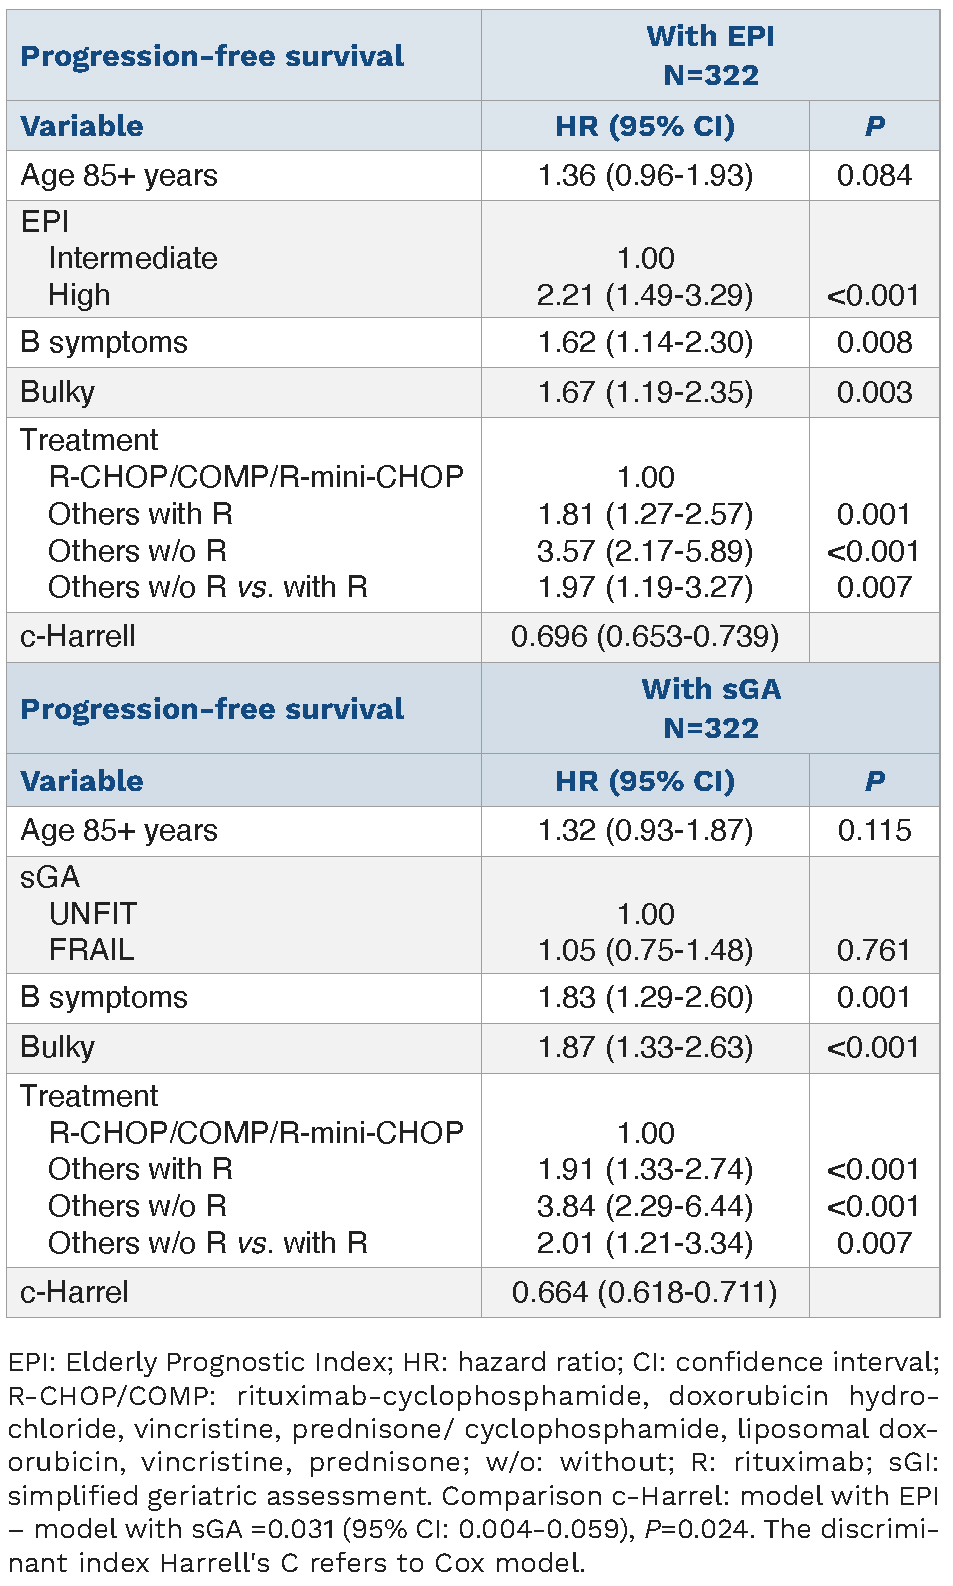This screenshot has height=1586, width=953.
Task: Click the P value 0.084
Action: click(x=874, y=176)
